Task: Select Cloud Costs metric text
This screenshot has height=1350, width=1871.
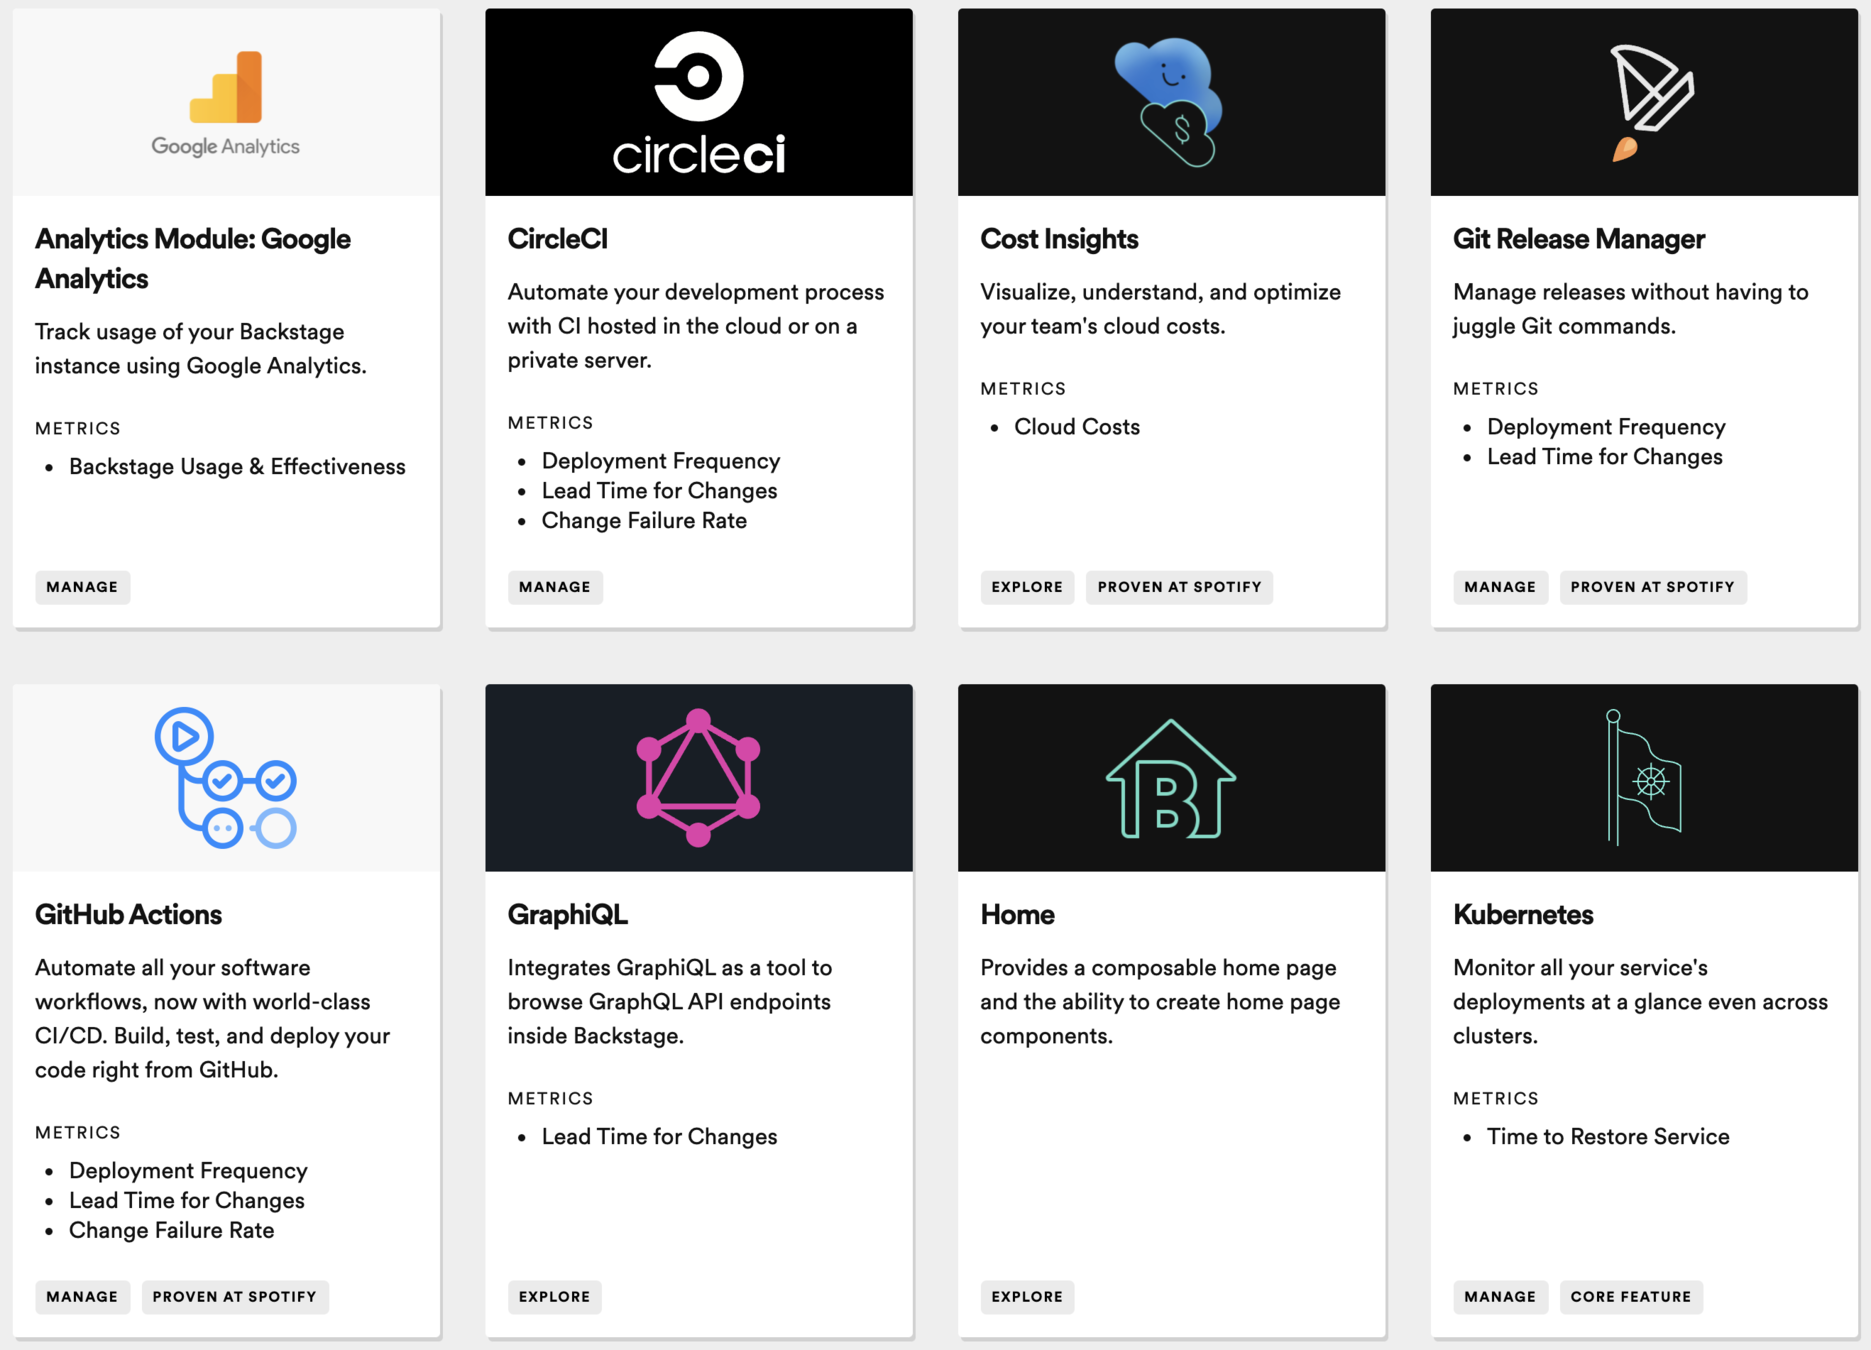Action: (x=1077, y=427)
